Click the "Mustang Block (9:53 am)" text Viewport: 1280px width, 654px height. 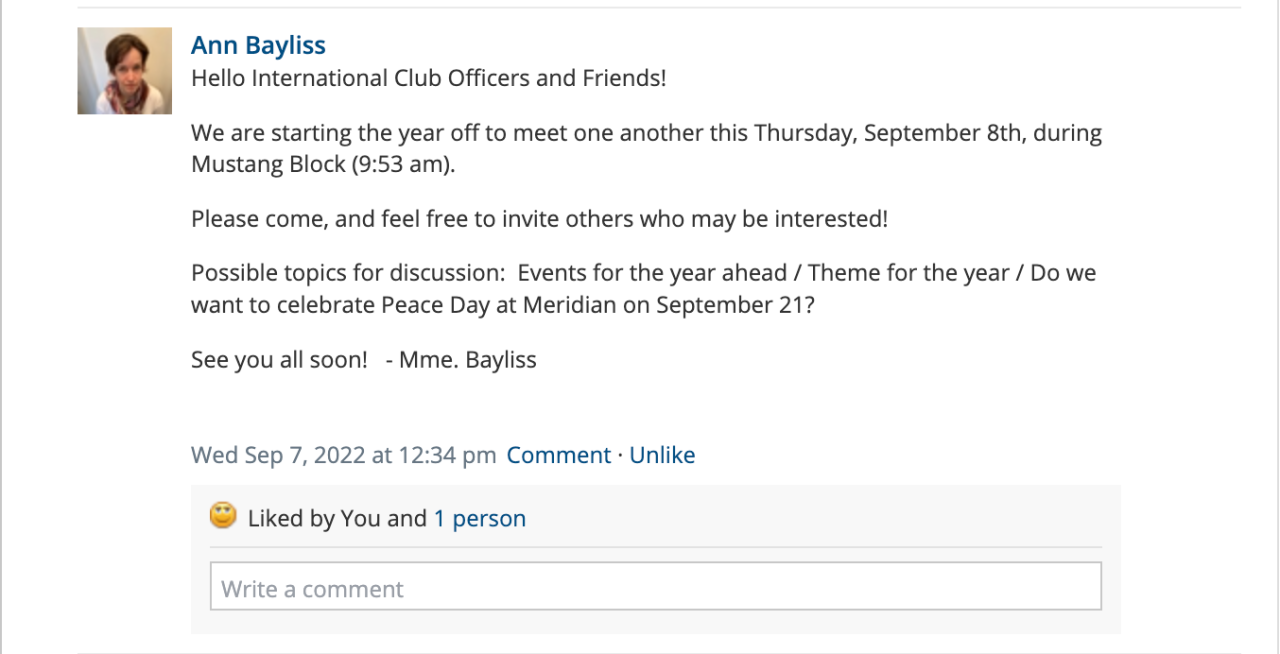tap(322, 165)
